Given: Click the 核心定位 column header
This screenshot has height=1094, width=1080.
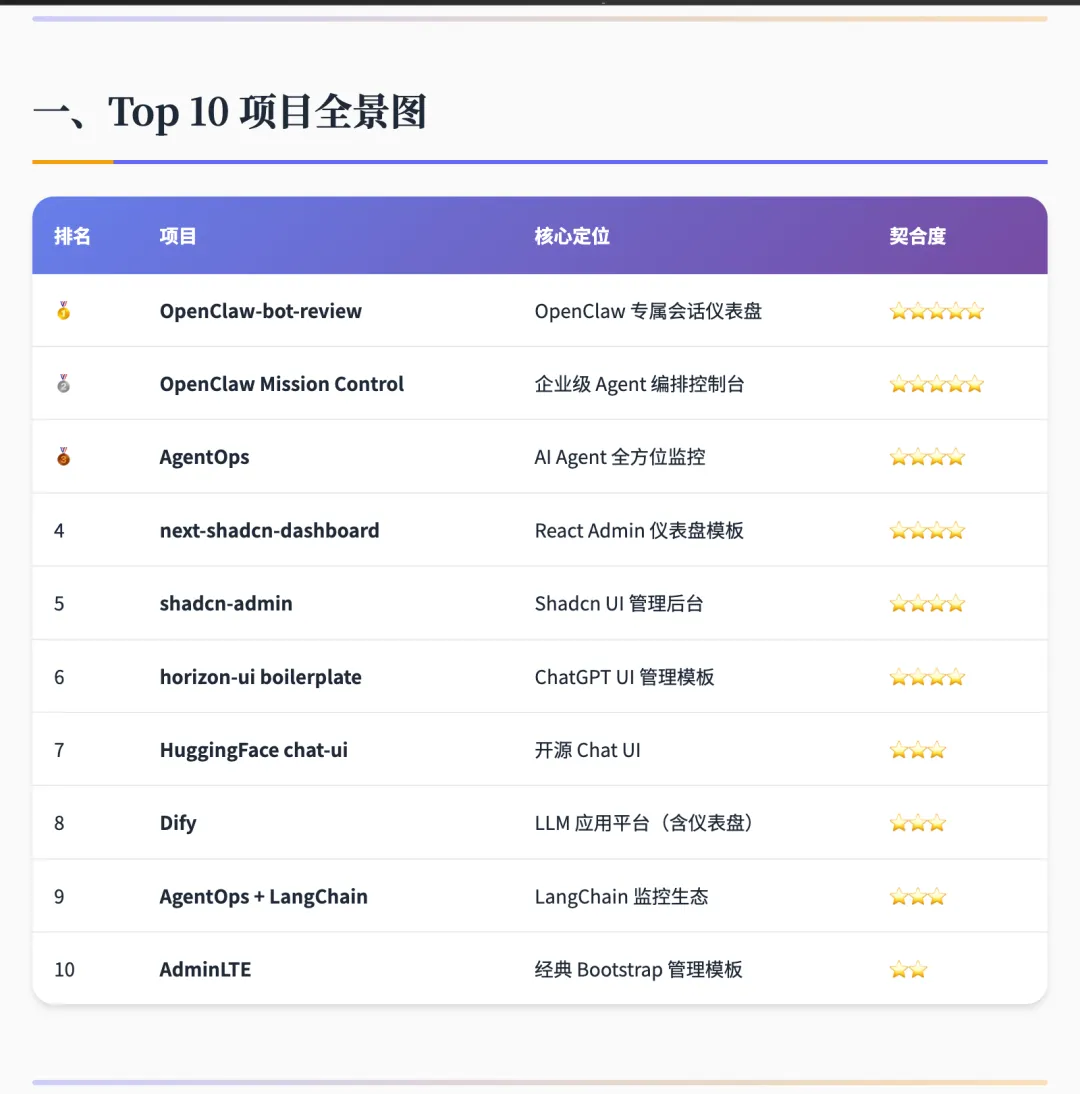Looking at the screenshot, I should [572, 236].
